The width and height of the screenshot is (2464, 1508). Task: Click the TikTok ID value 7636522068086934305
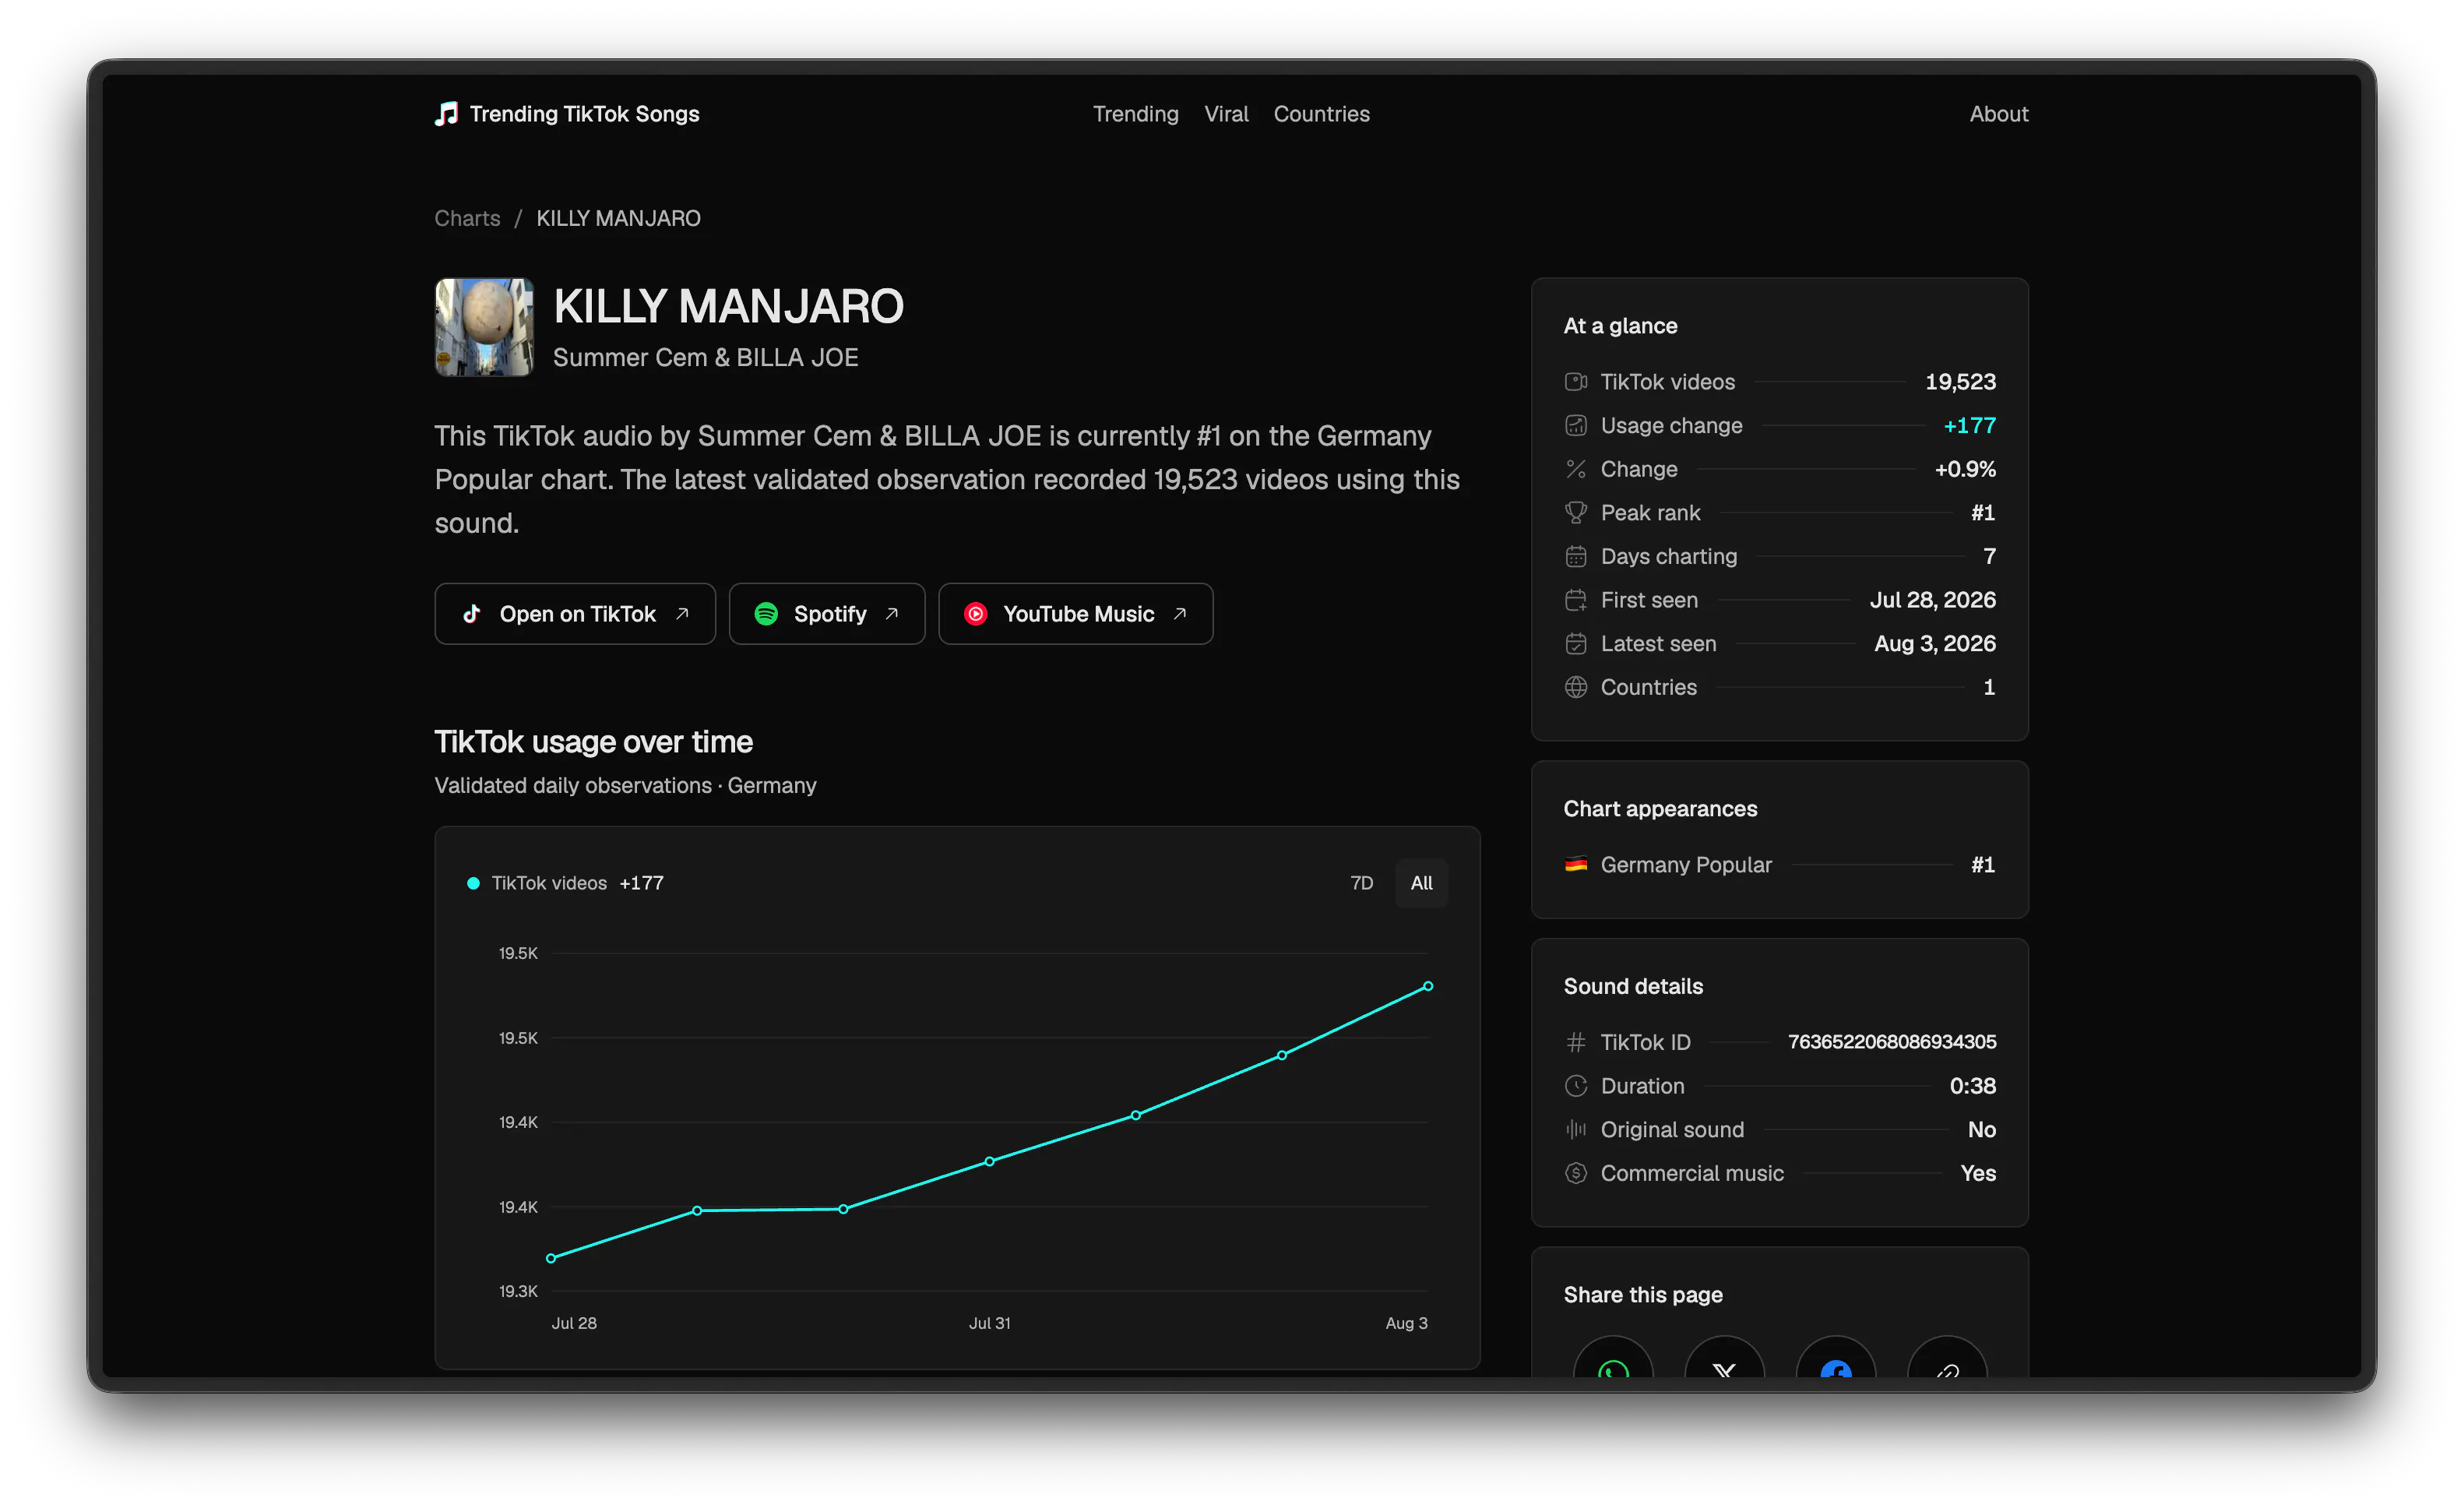(1892, 1042)
